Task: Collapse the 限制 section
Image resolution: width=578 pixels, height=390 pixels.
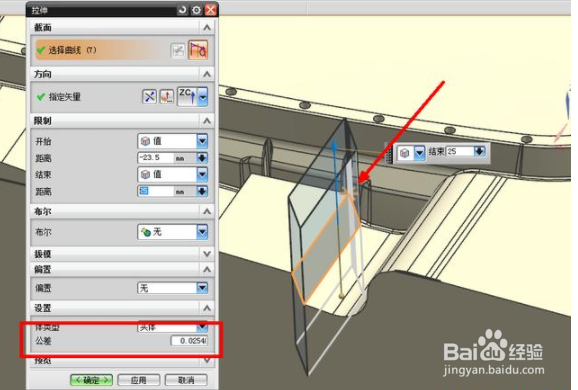Action: (207, 121)
